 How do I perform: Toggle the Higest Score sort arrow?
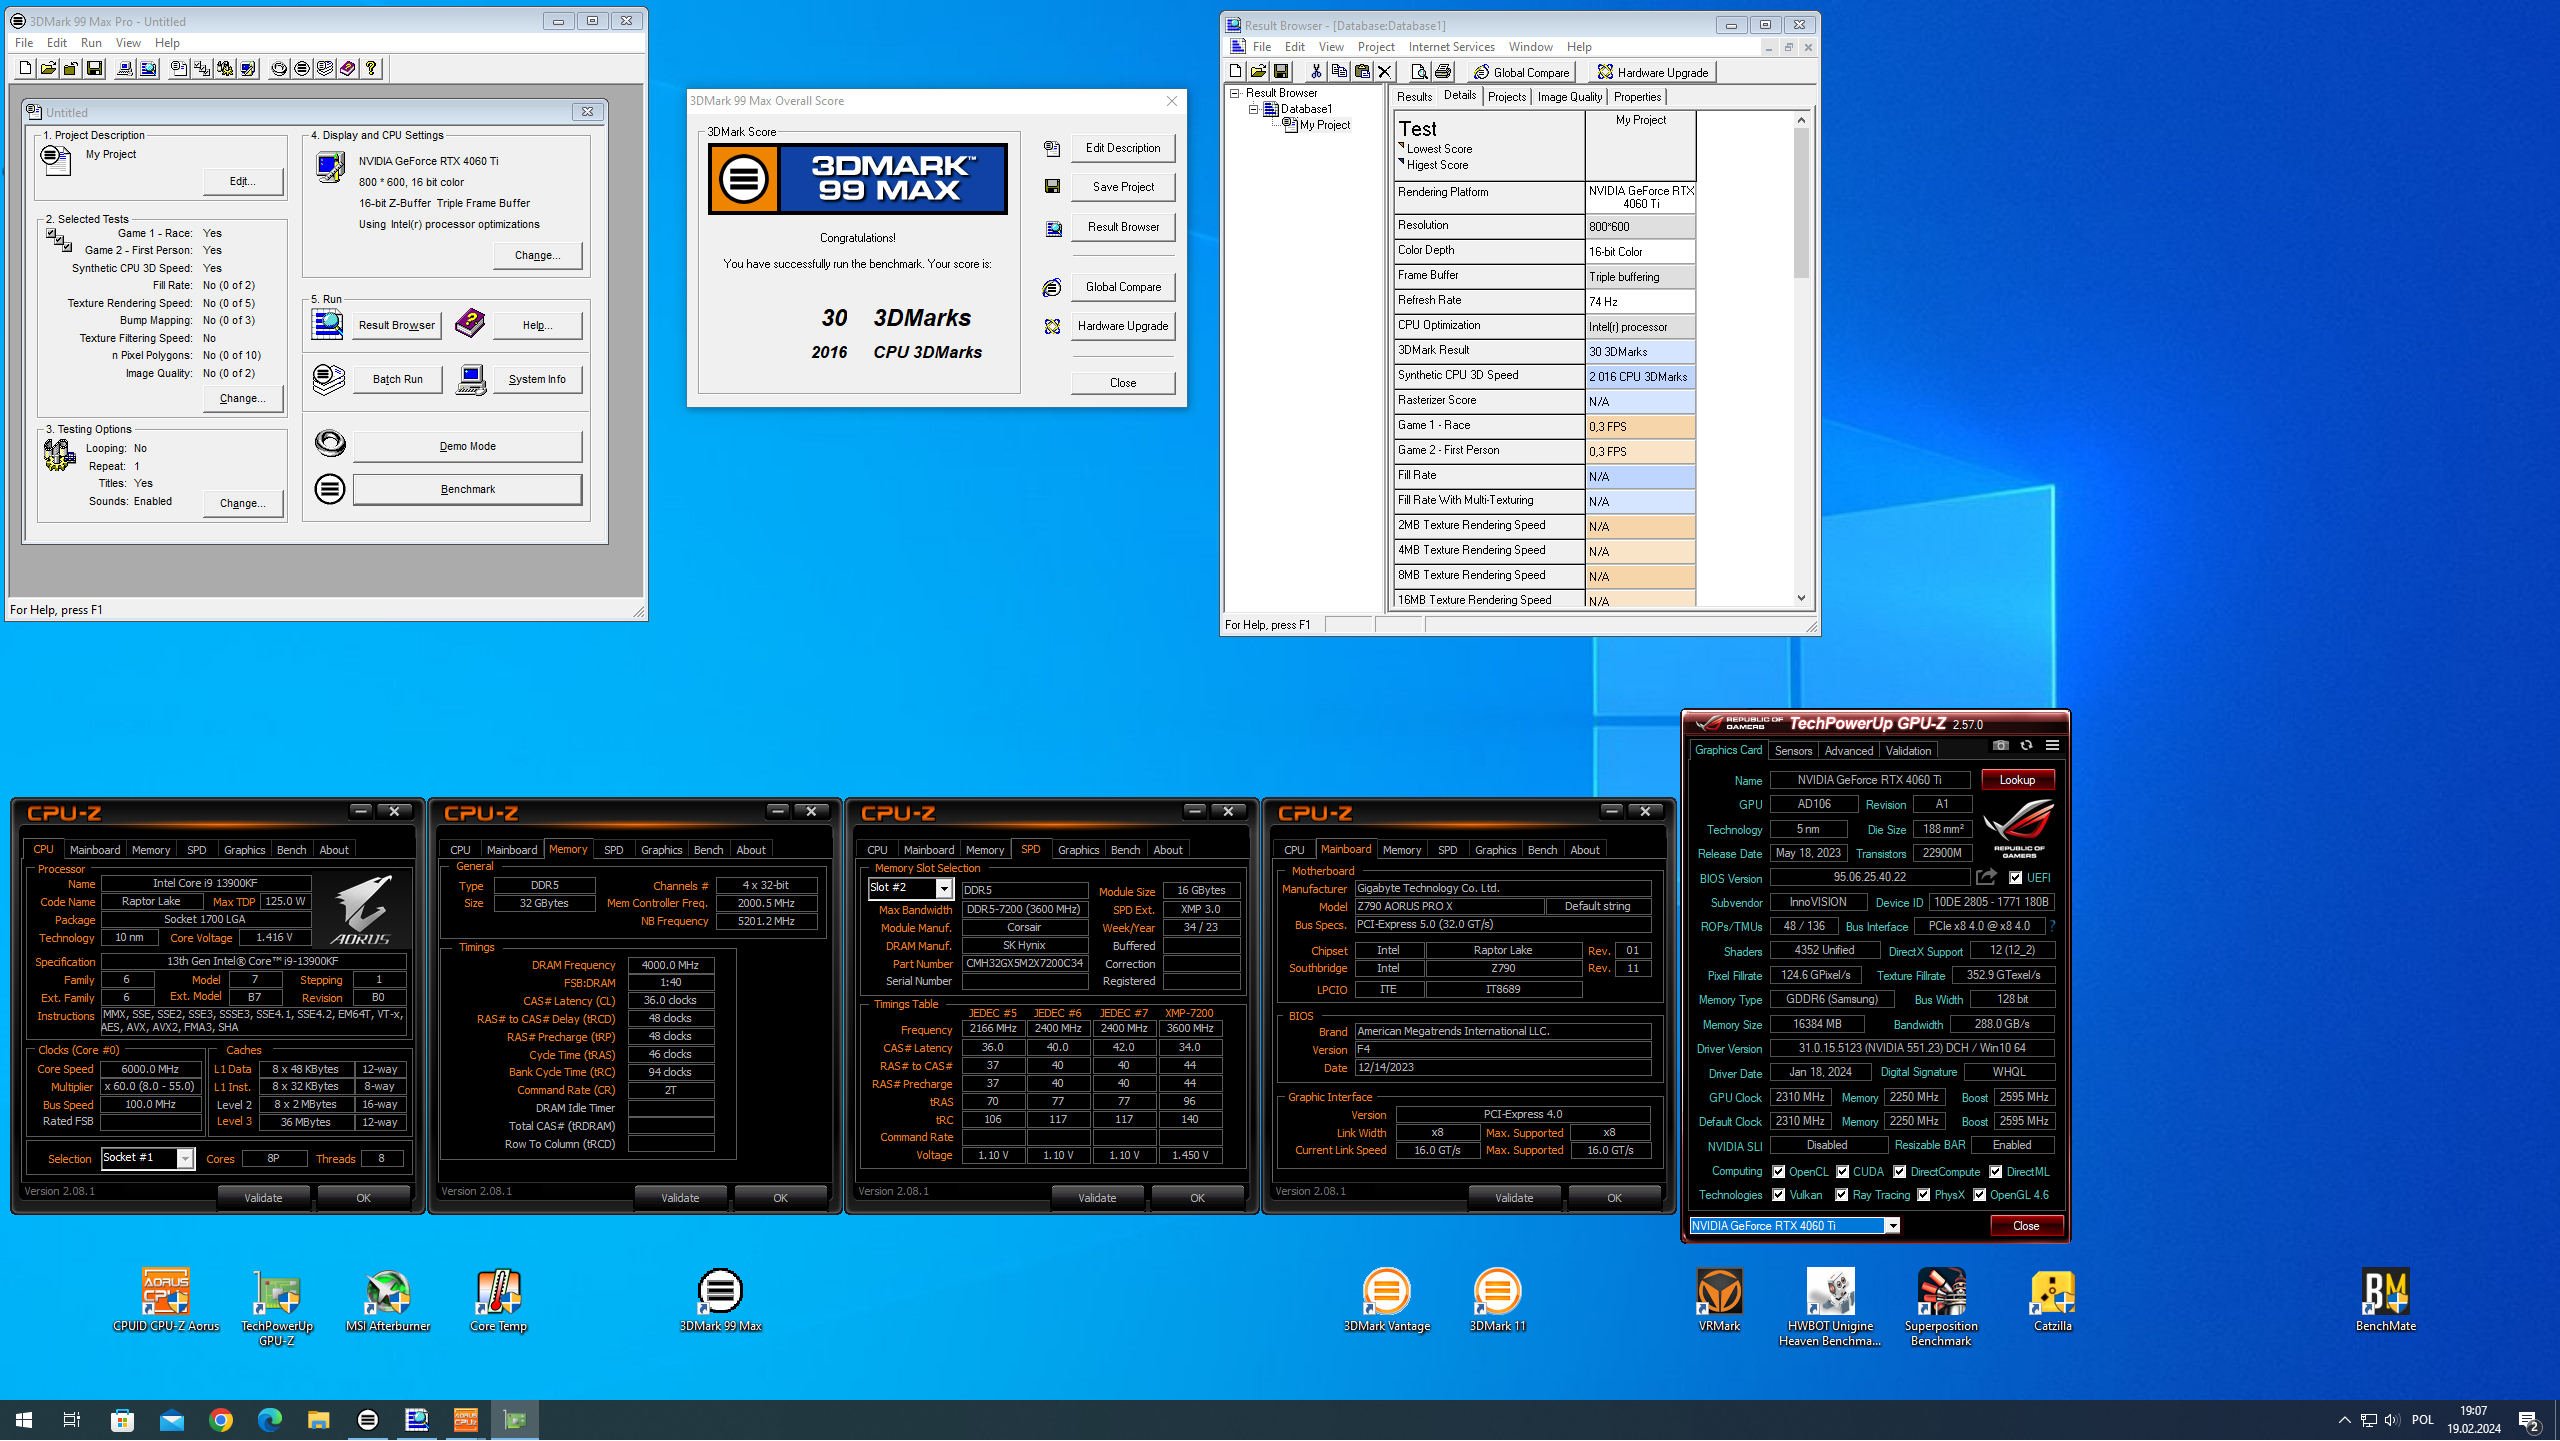click(x=1401, y=162)
